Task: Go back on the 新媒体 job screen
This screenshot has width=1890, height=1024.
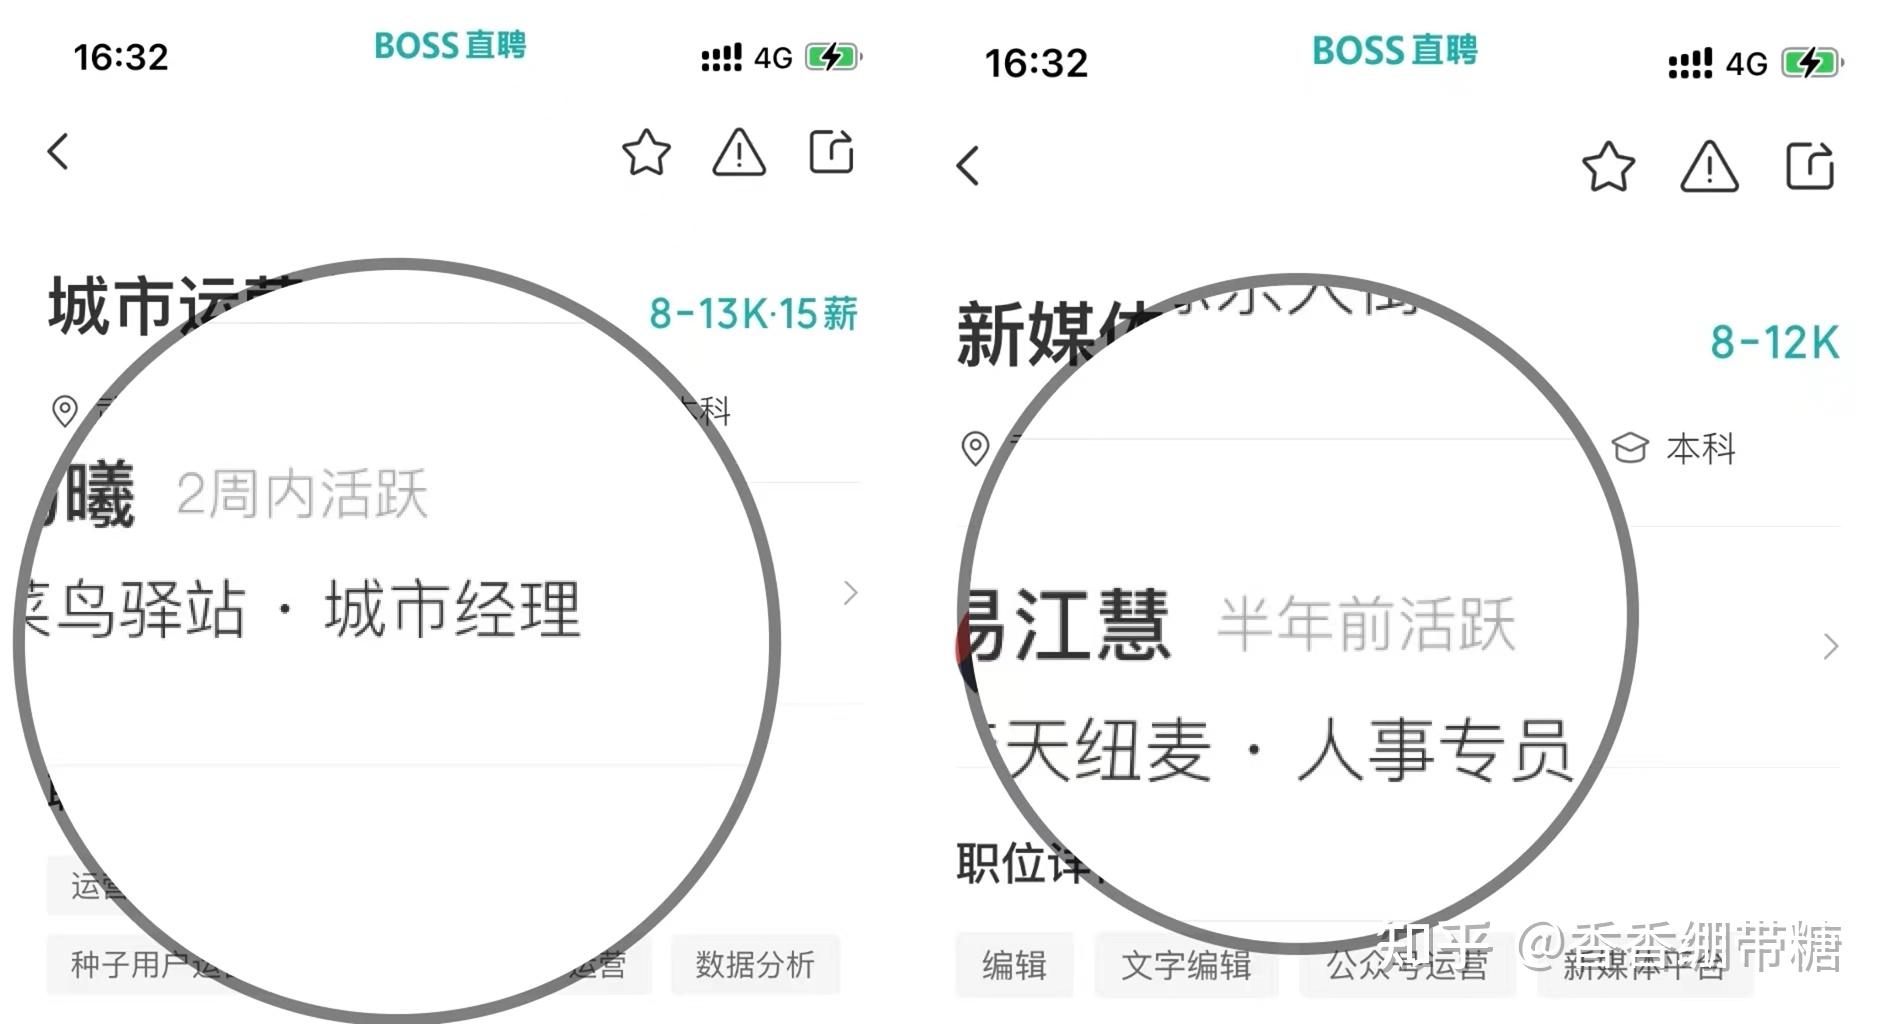Action: point(967,166)
